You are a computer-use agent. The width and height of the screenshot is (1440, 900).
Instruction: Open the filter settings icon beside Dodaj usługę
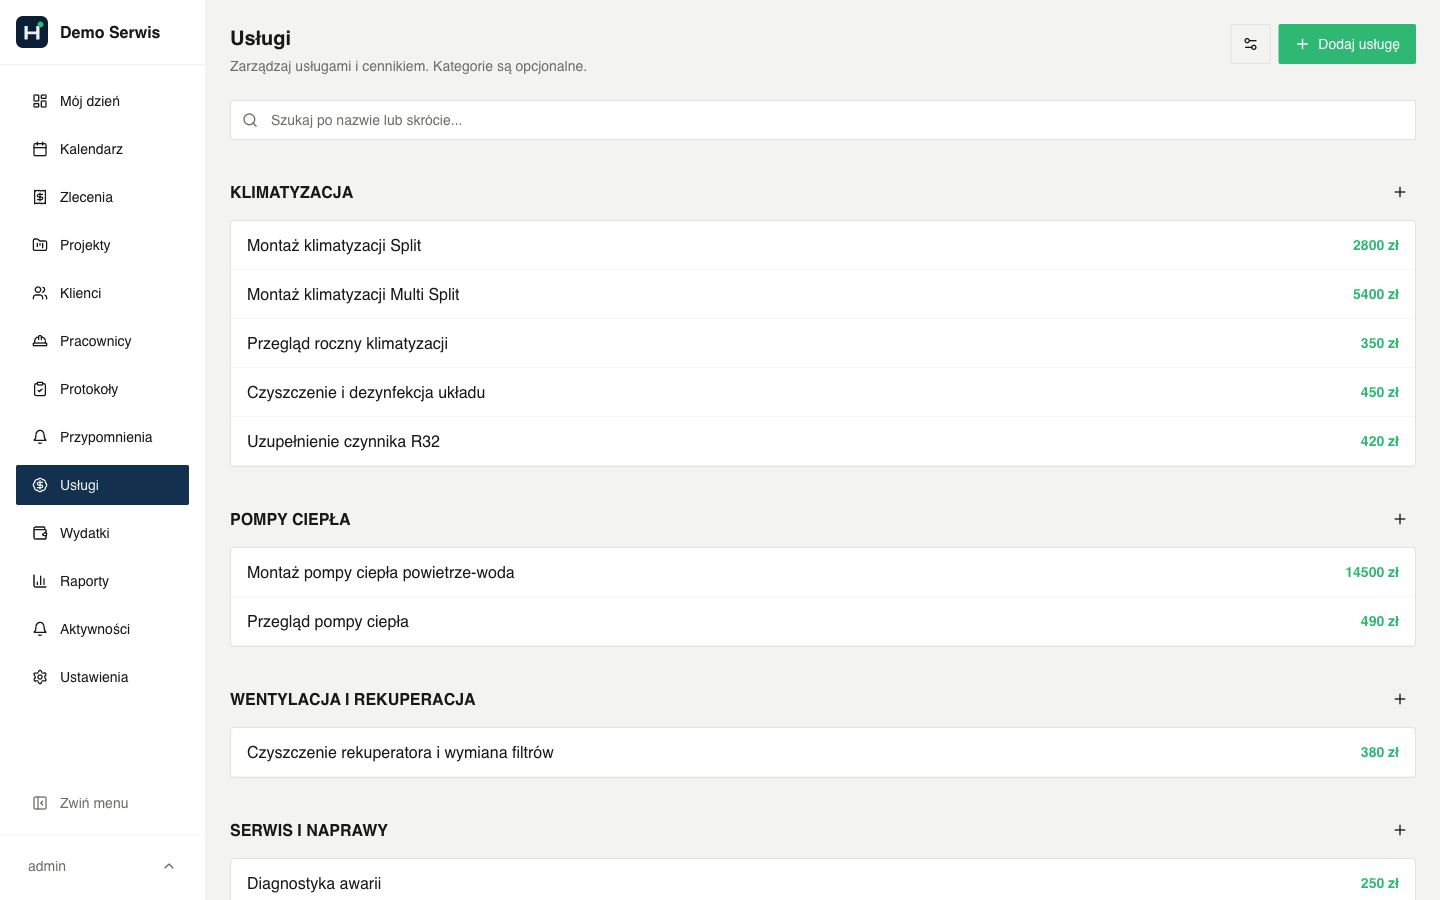[x=1250, y=44]
